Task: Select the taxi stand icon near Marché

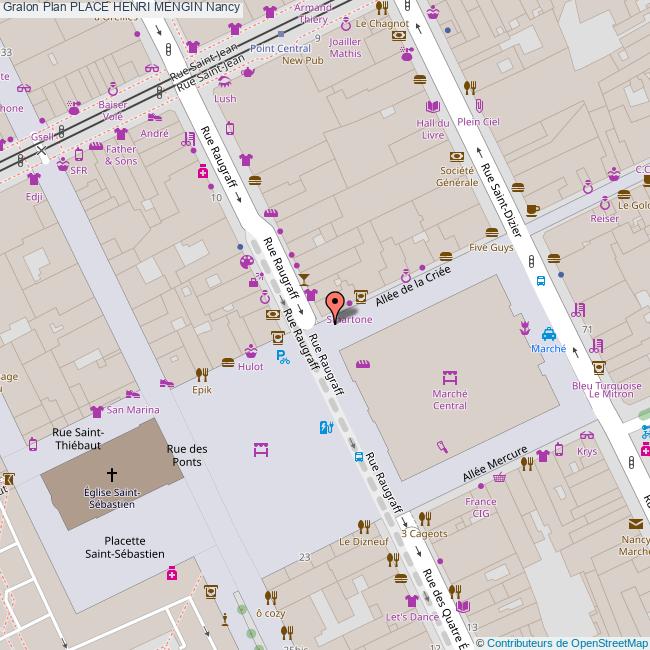Action: pyautogui.click(x=549, y=334)
